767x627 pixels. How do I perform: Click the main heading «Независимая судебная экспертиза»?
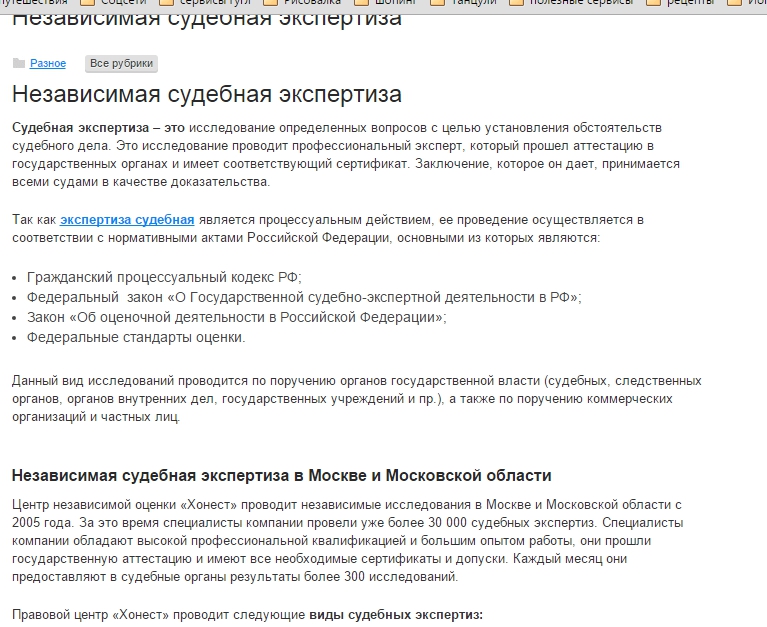207,94
